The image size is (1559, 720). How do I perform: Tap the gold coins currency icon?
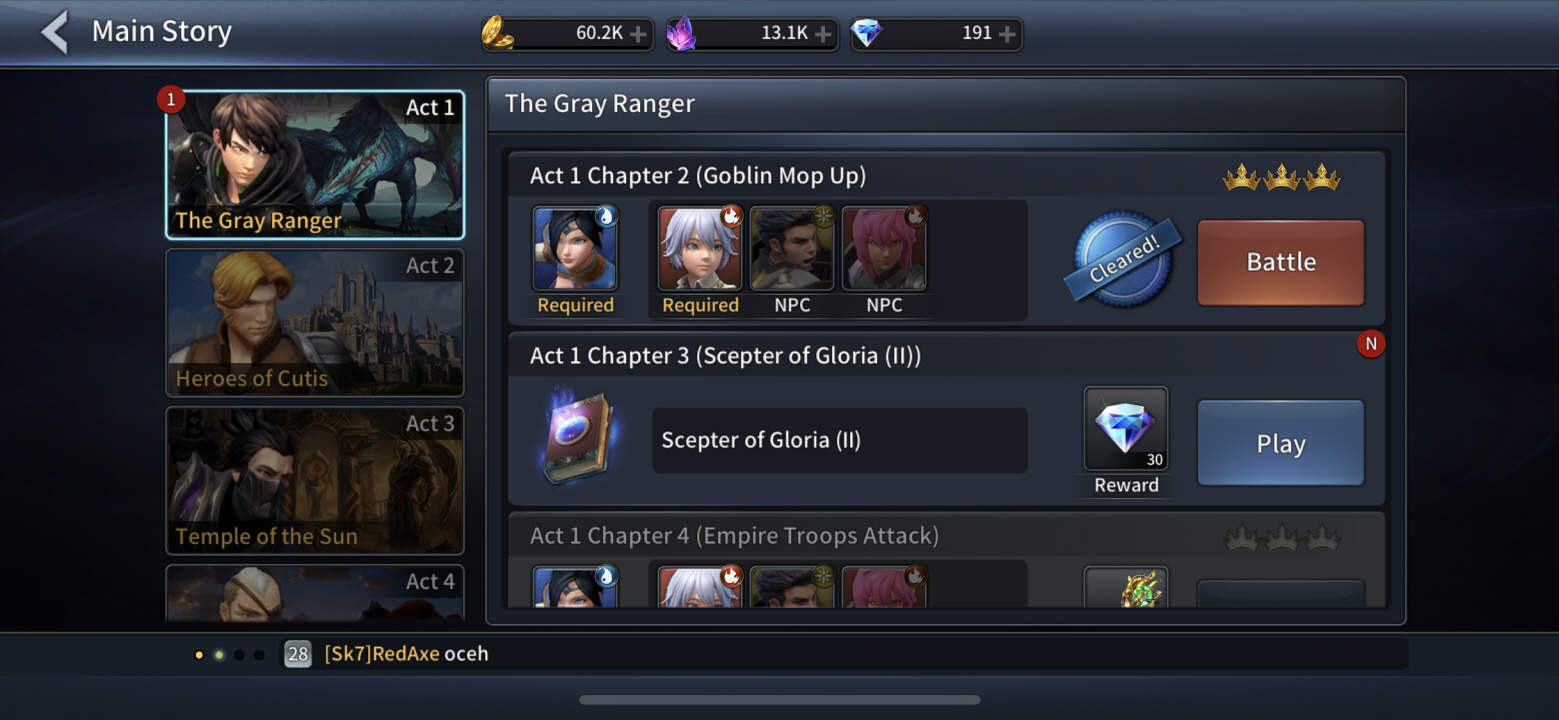click(497, 34)
